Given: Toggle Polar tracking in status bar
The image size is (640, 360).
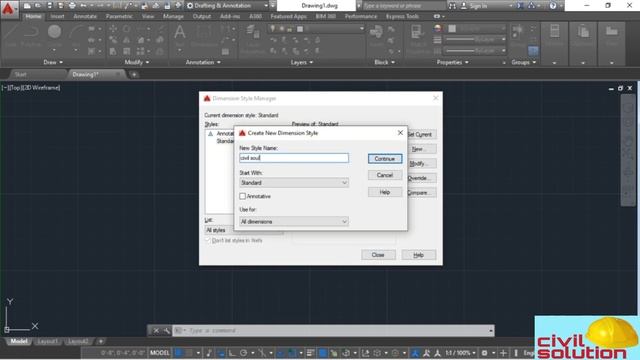Looking at the screenshot, I should coord(244,353).
